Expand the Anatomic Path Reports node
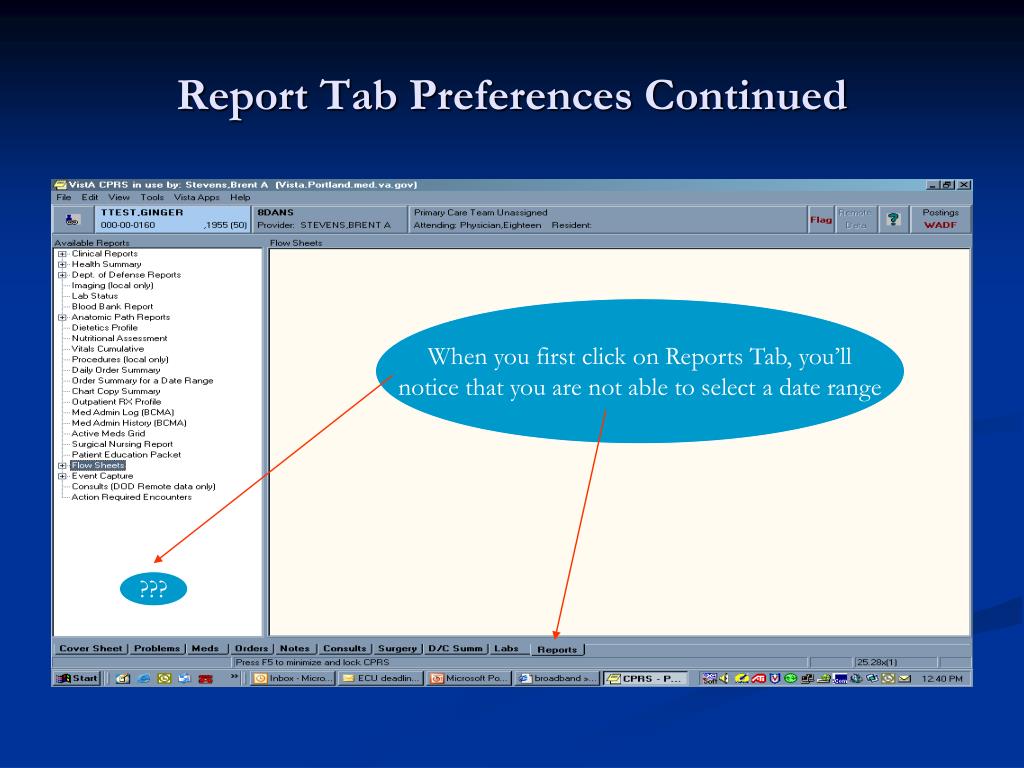 tap(62, 317)
